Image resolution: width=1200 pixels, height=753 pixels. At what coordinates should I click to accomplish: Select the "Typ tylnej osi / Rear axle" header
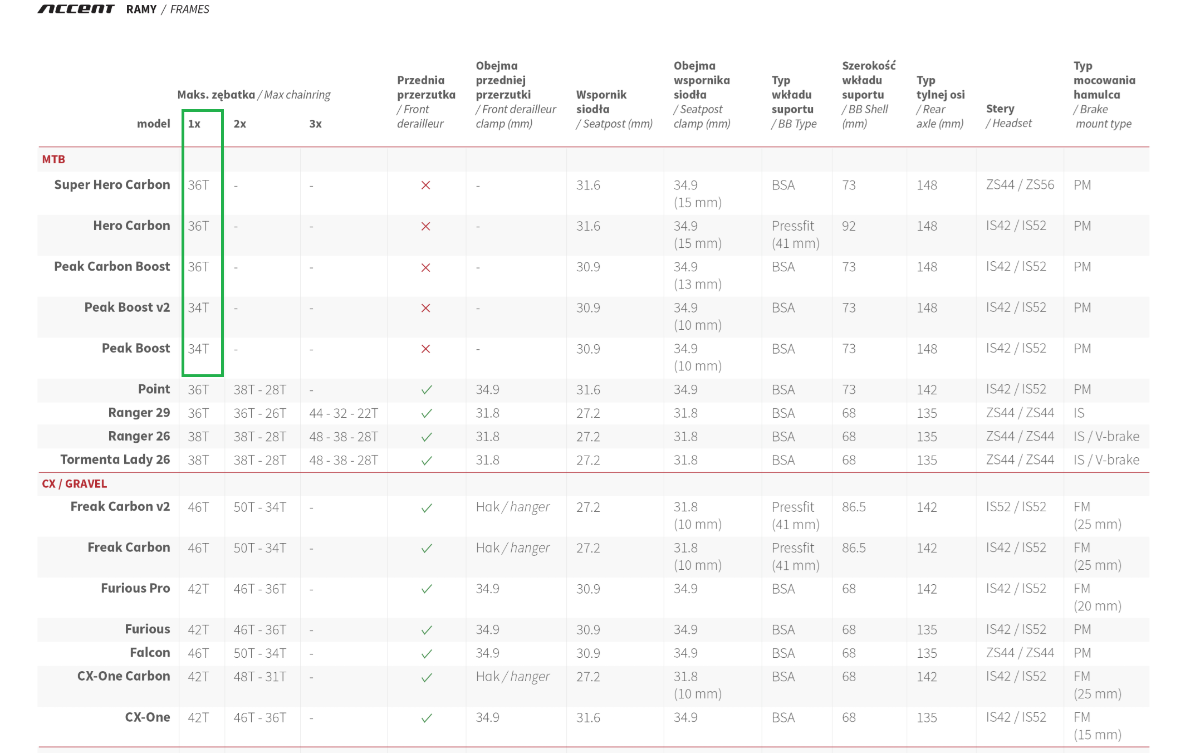pos(941,102)
